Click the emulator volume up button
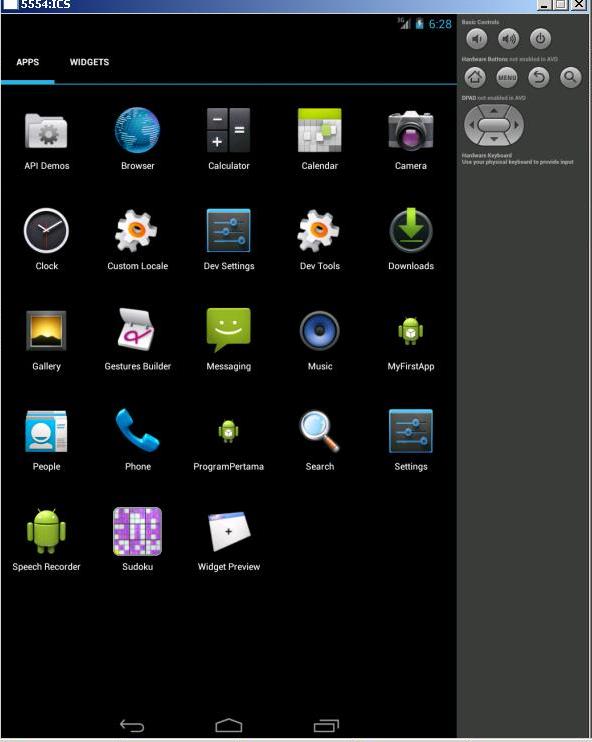 [x=509, y=39]
